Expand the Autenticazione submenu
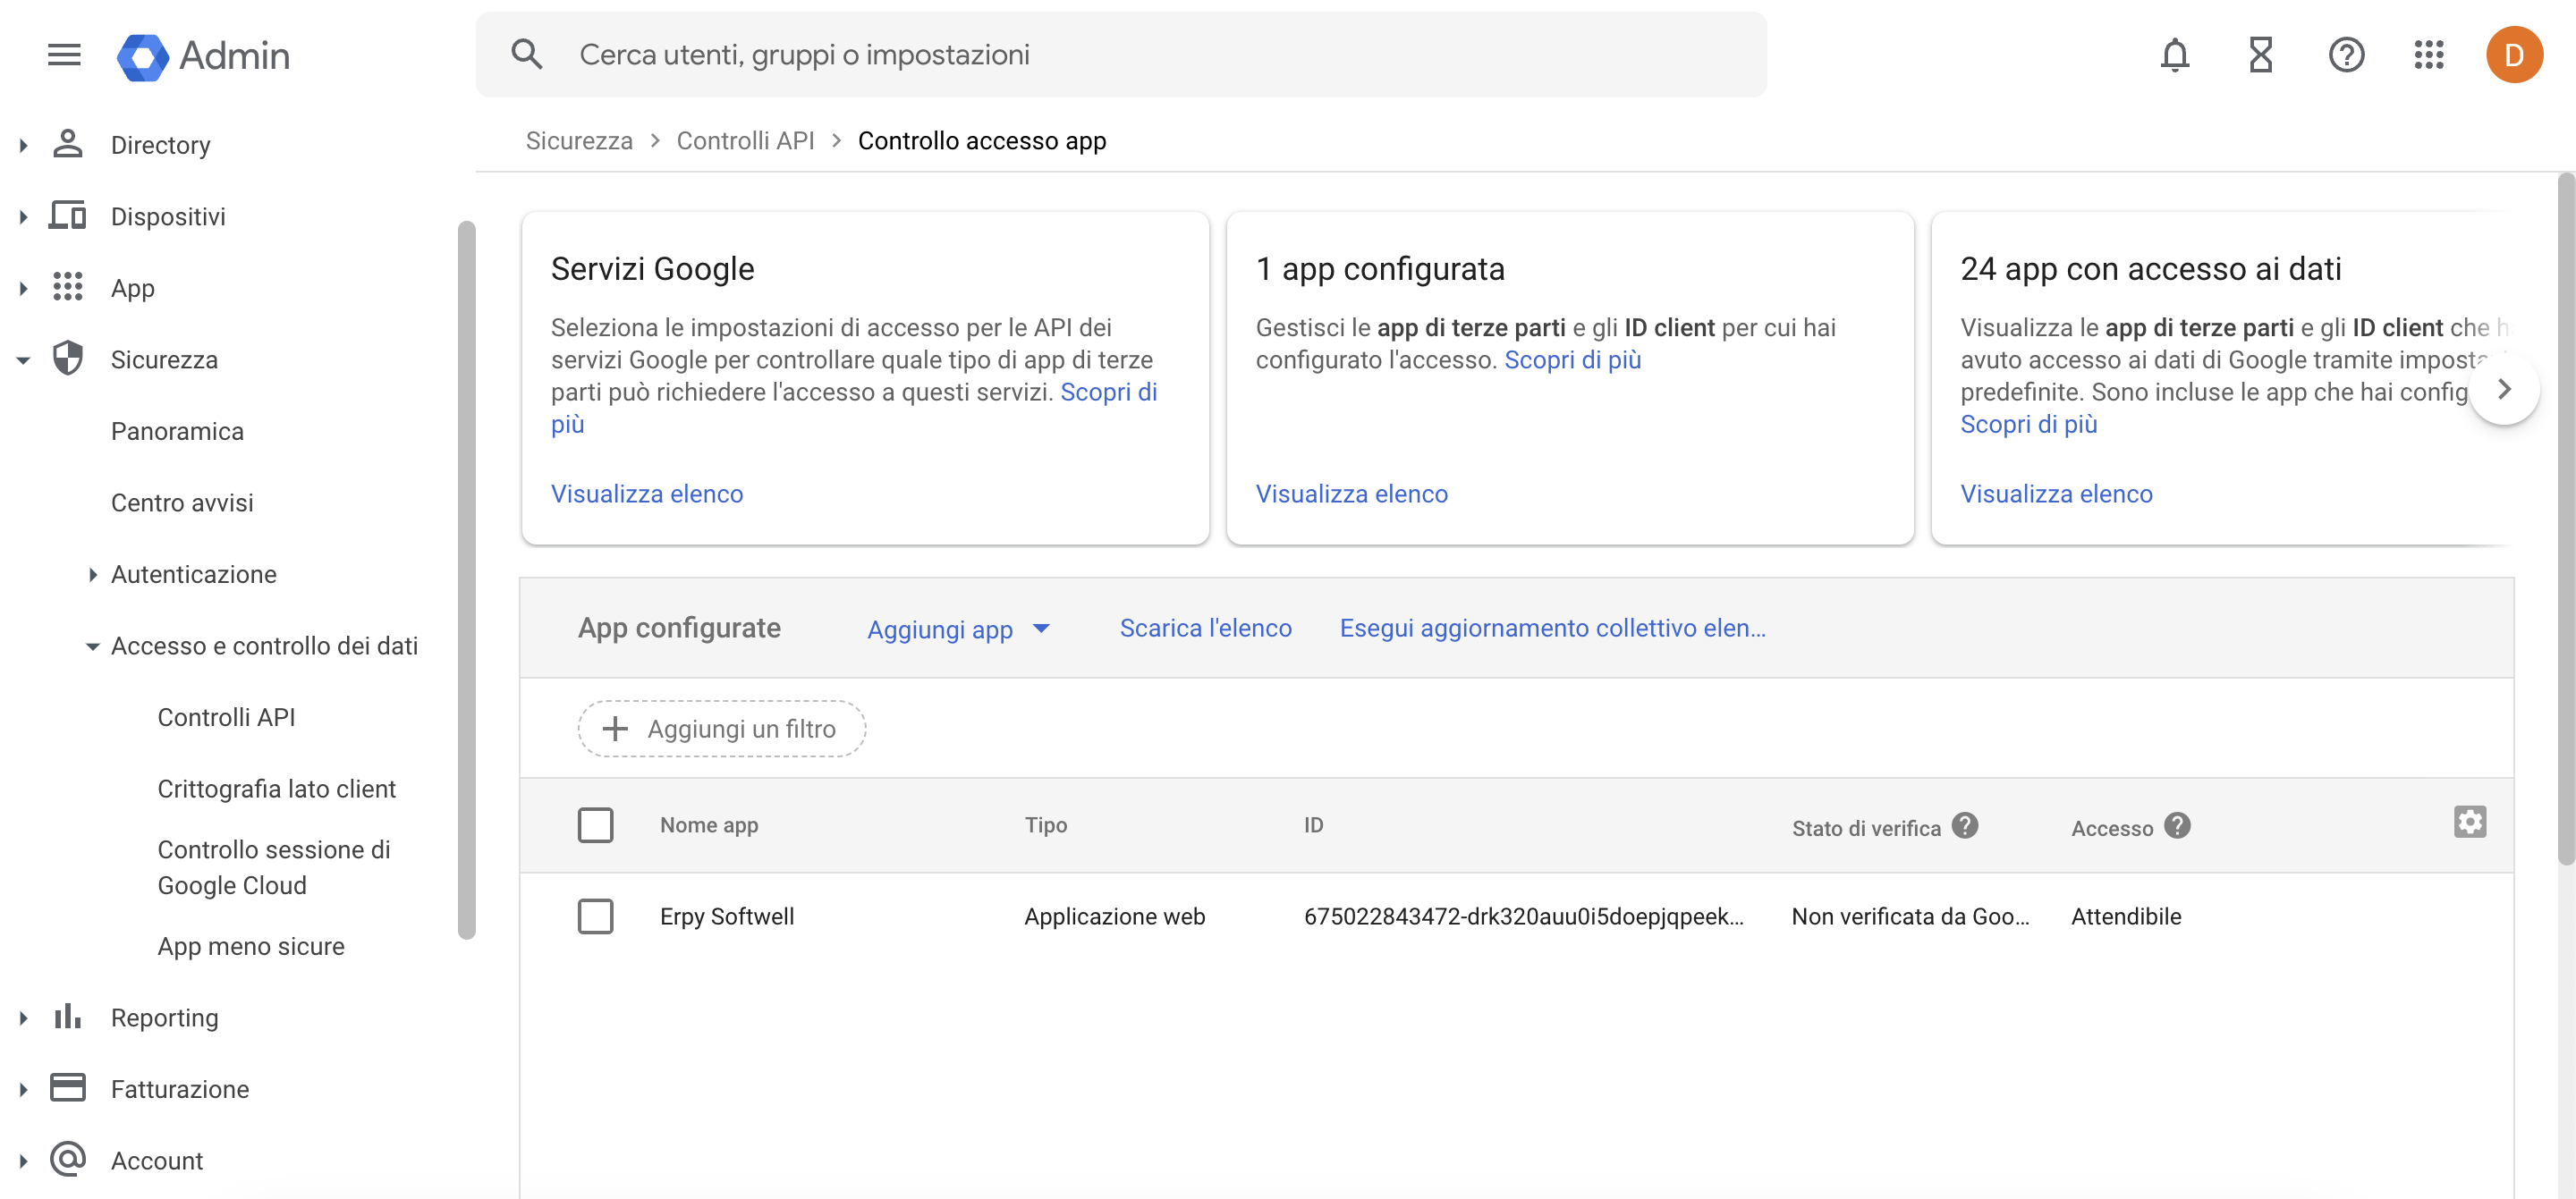Viewport: 2576px width, 1199px height. (x=92, y=574)
